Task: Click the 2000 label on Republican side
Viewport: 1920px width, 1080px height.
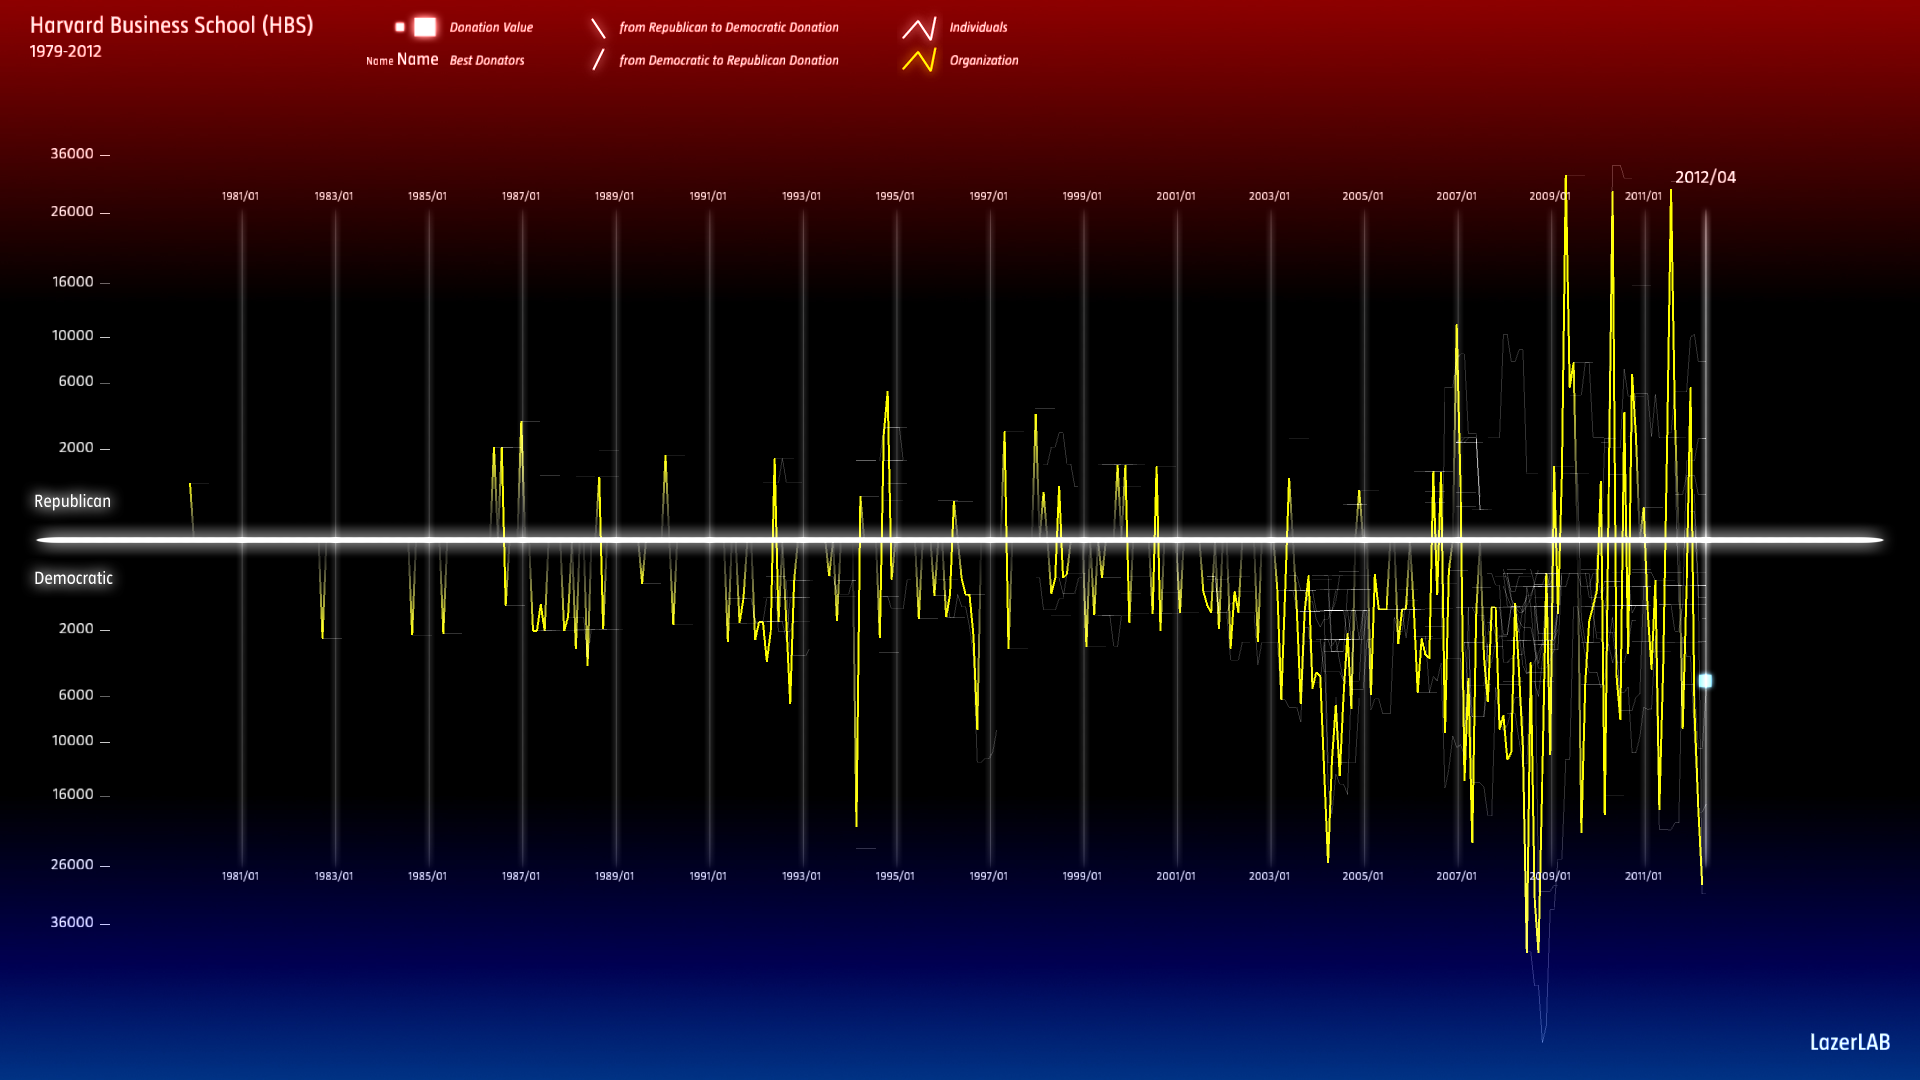Action: [76, 448]
